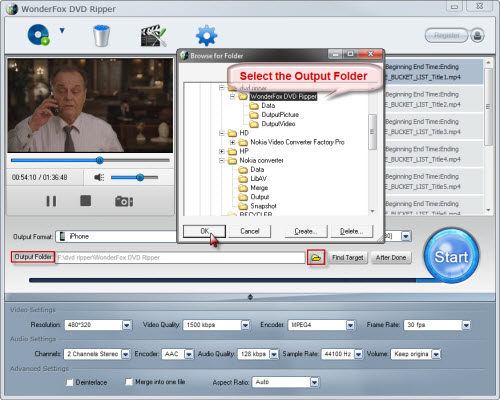Select the WonderFox DVD Ripper folder
The image size is (500, 400).
click(283, 97)
